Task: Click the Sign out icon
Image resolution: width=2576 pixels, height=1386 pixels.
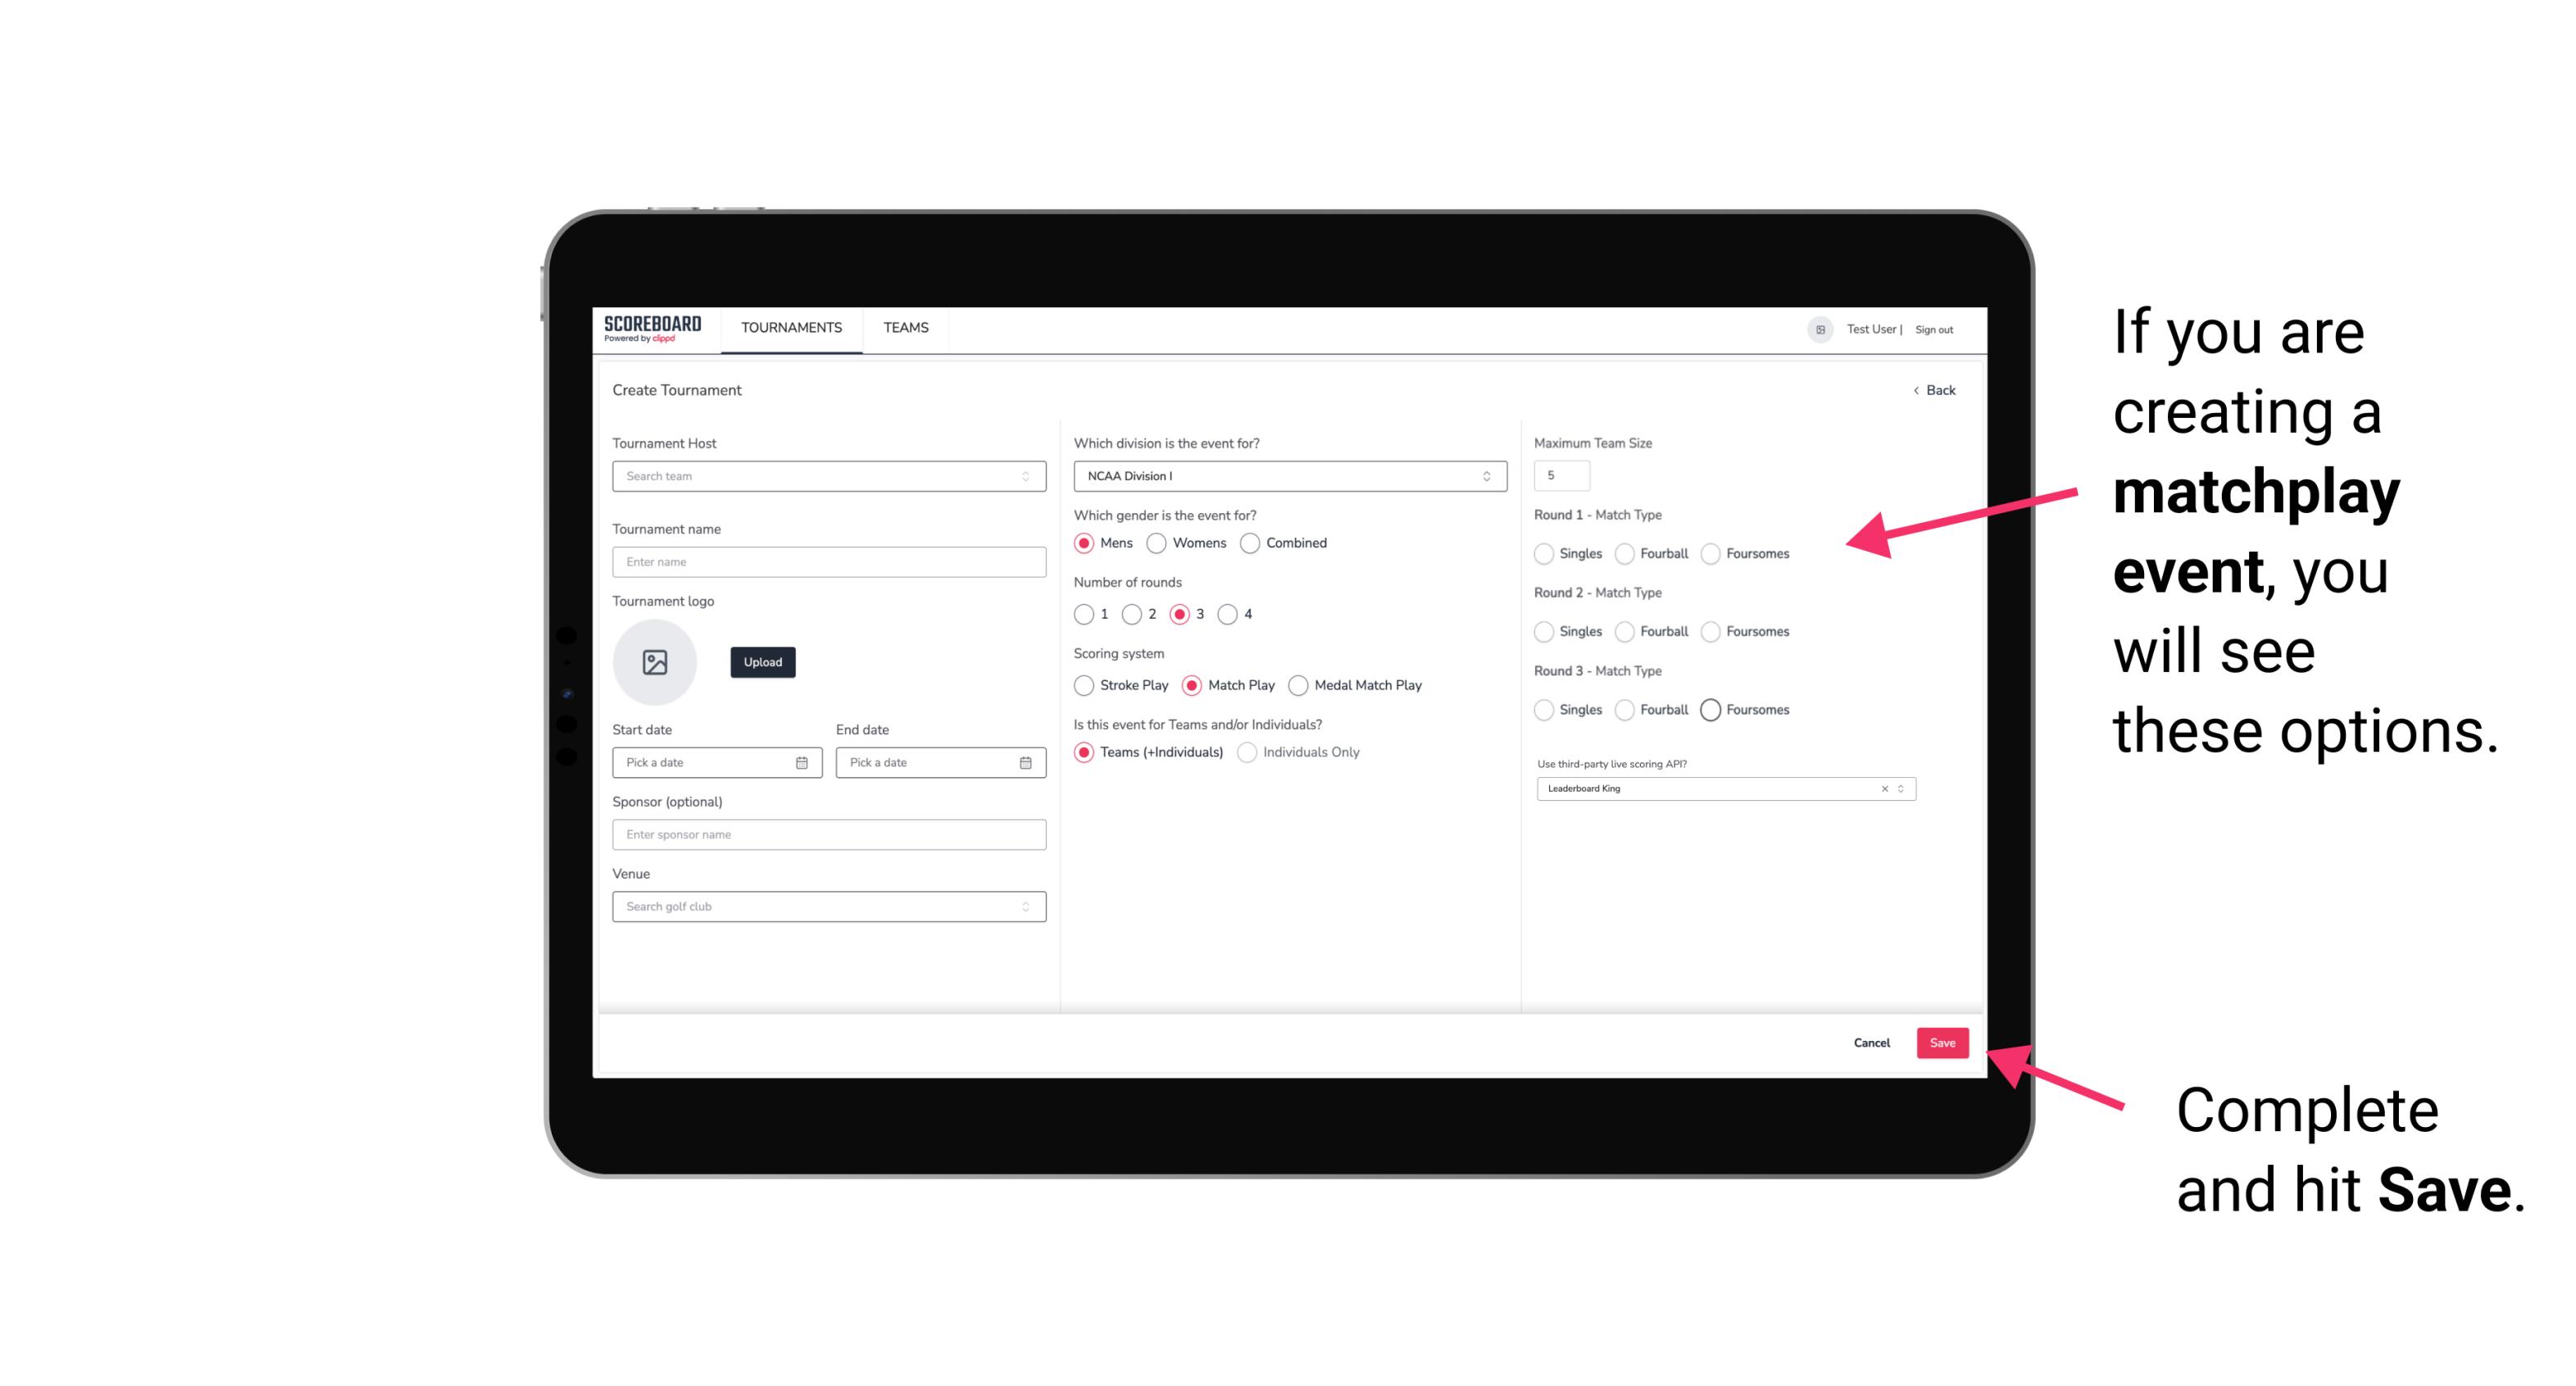Action: (x=1934, y=328)
